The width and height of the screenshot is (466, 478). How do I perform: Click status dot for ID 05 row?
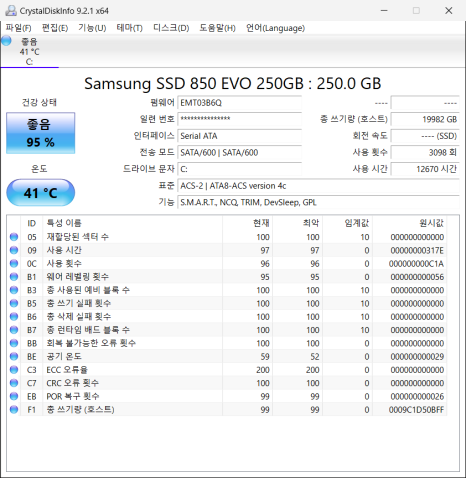(x=14, y=237)
